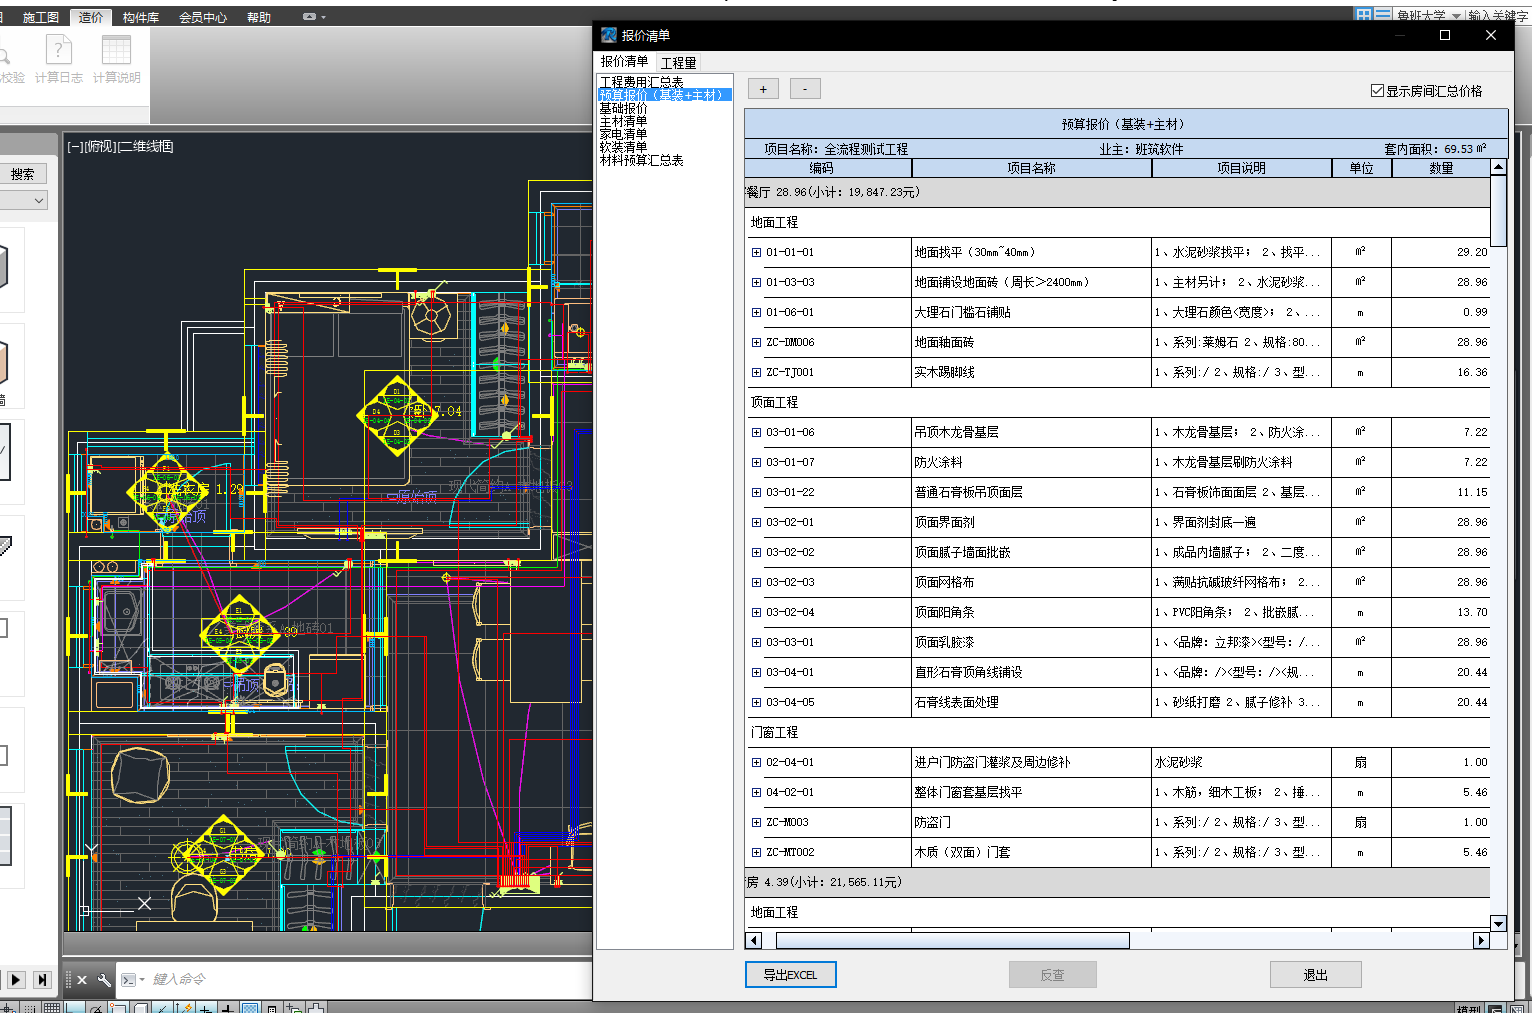The width and height of the screenshot is (1532, 1013).
Task: Open the 计算日志 calculation log icon
Action: pyautogui.click(x=59, y=59)
